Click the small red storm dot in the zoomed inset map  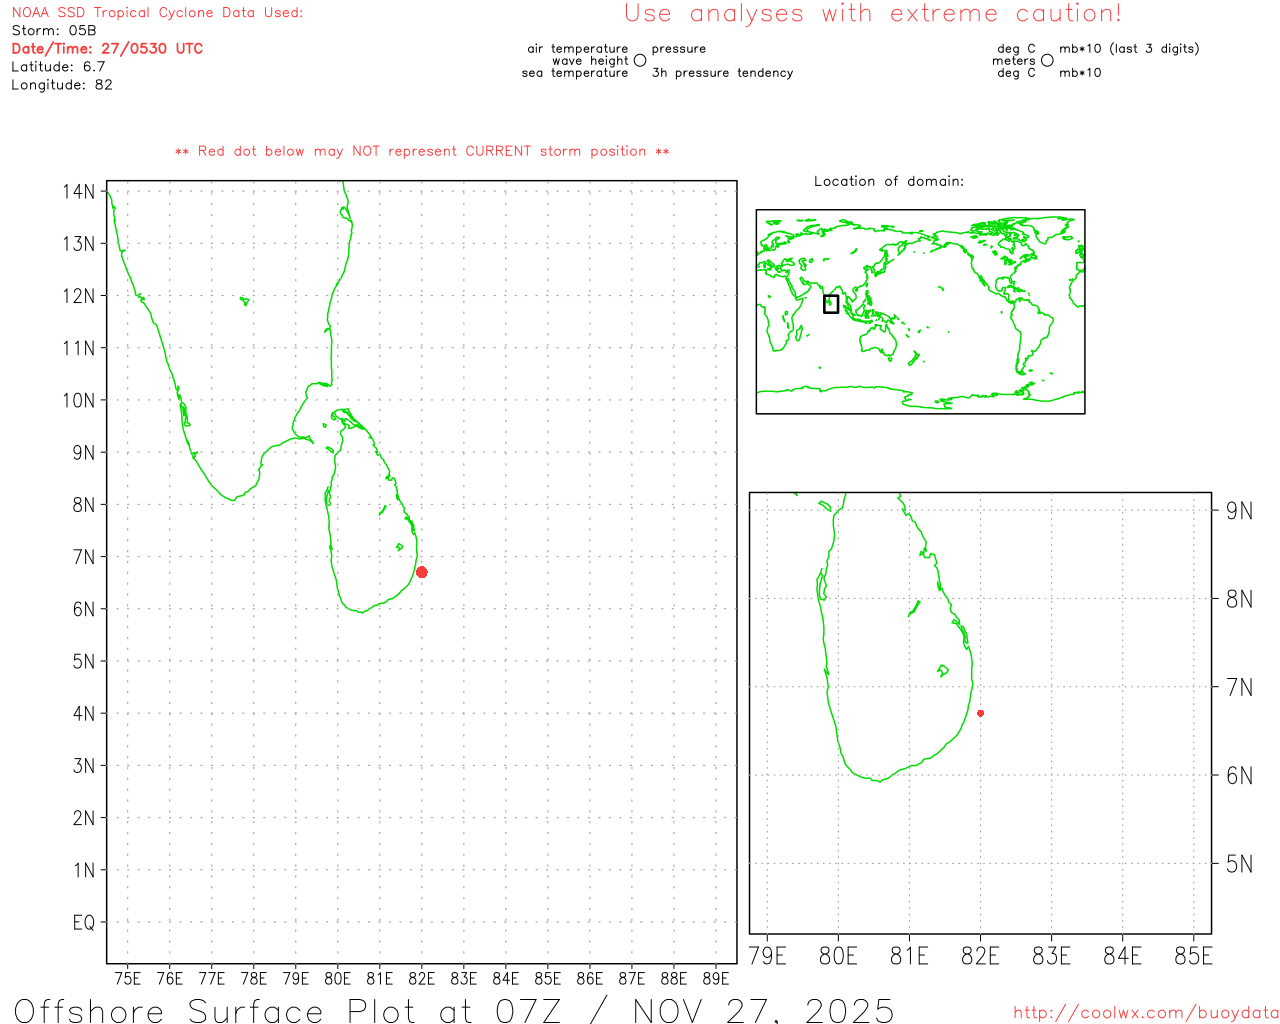pos(980,713)
